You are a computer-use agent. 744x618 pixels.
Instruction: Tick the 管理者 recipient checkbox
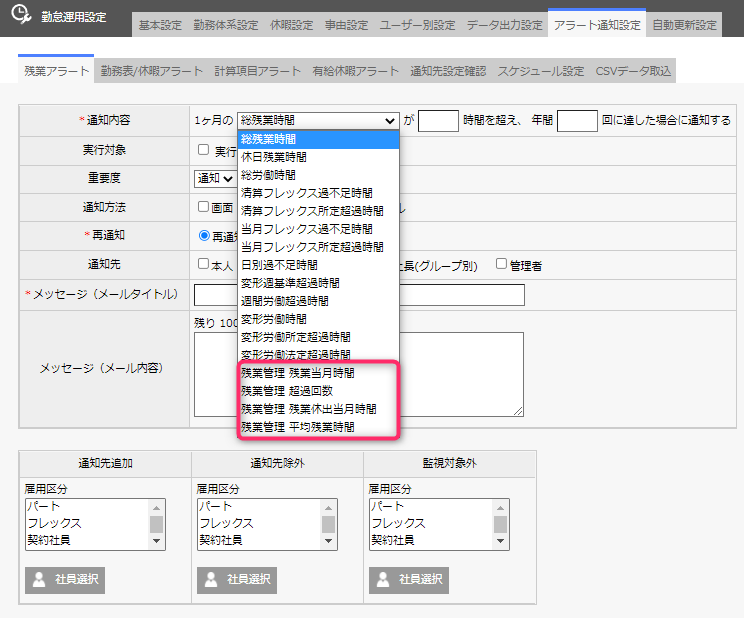pos(501,263)
